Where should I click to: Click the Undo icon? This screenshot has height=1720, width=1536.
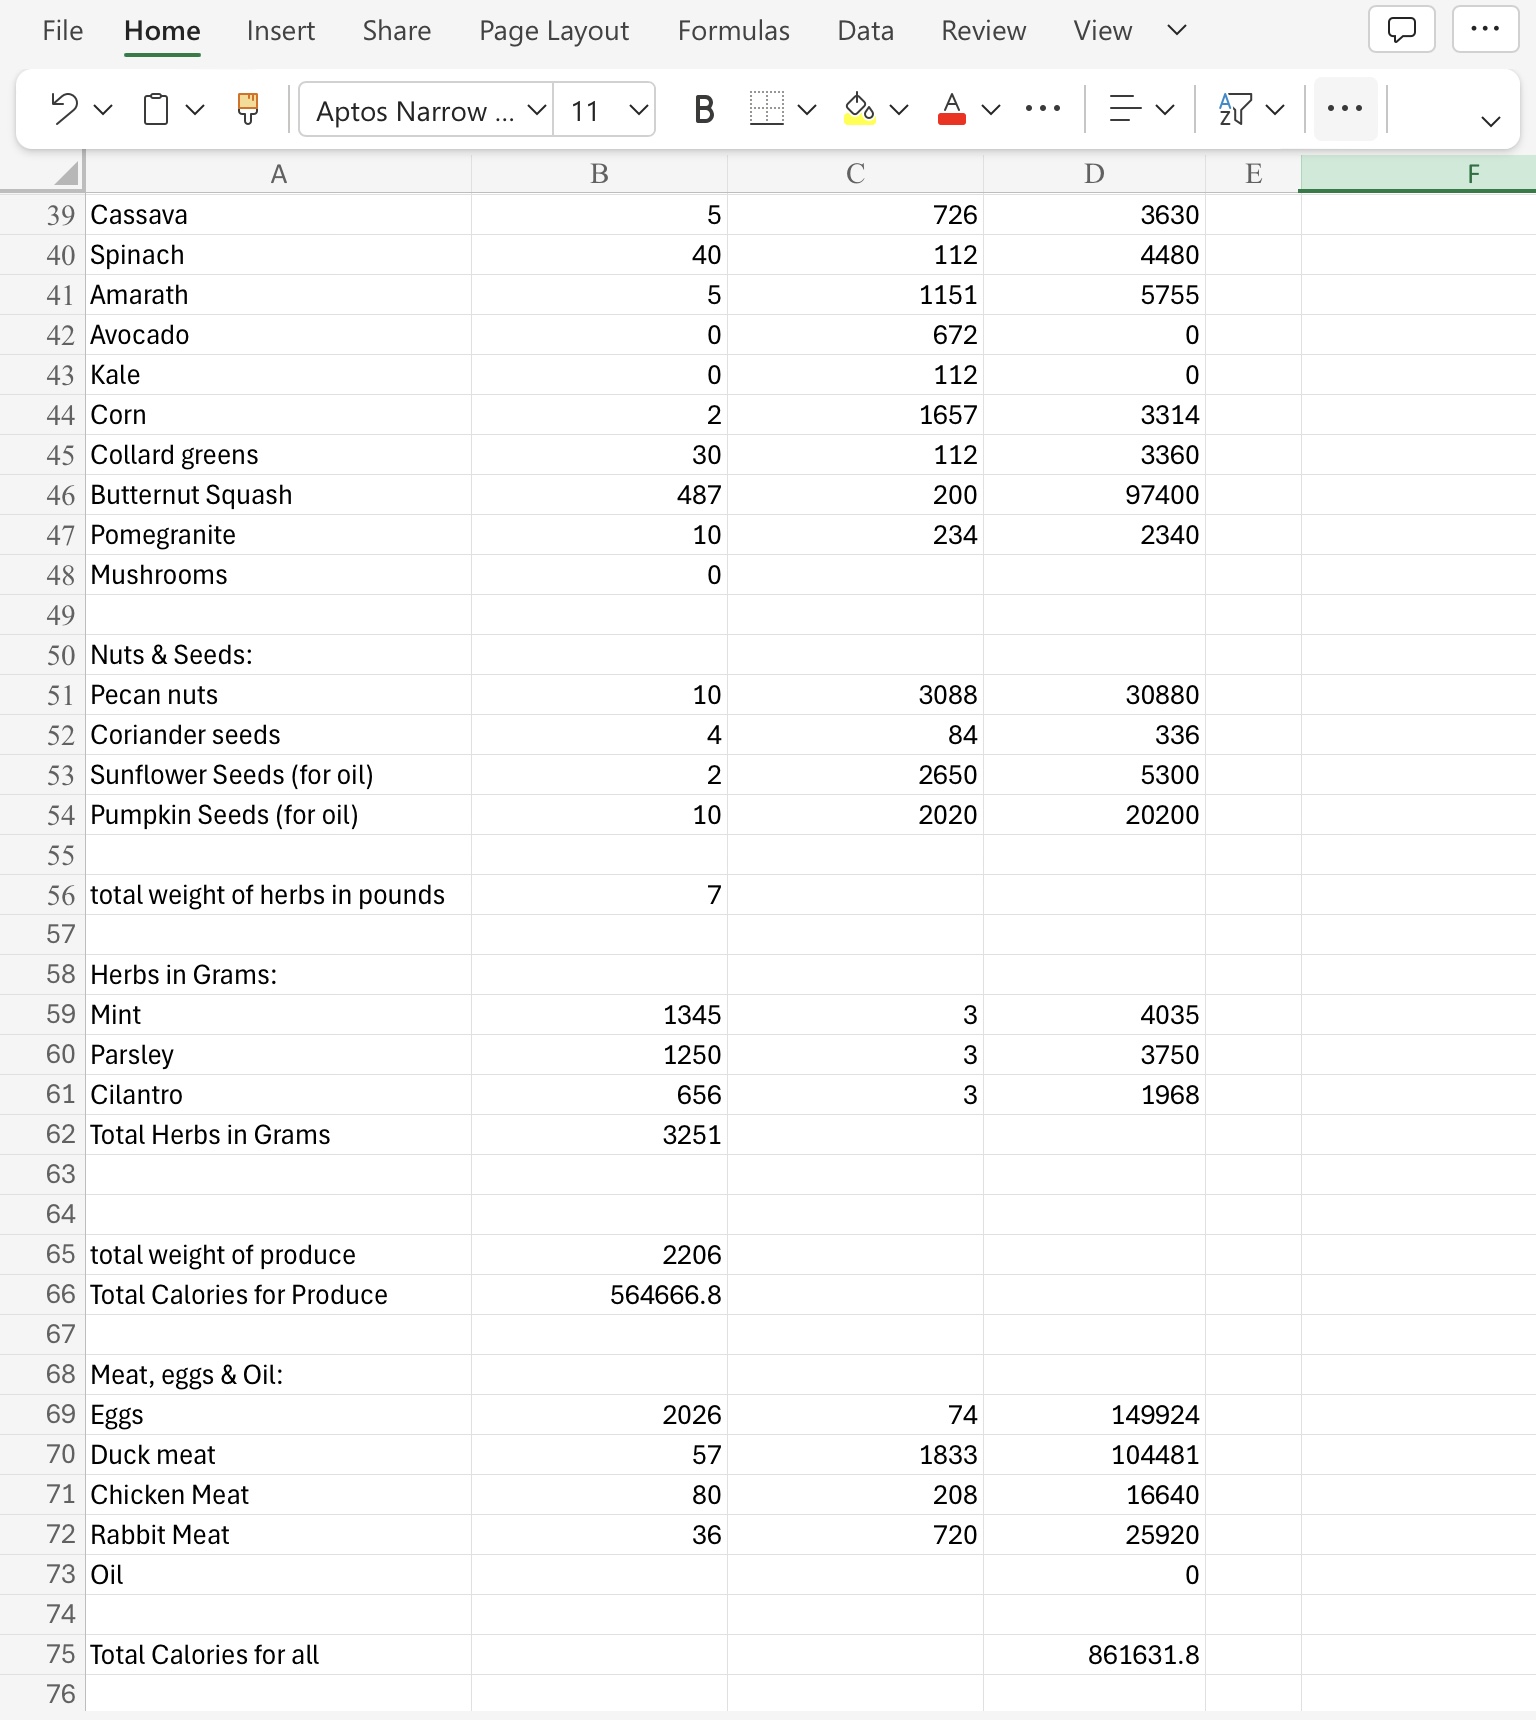pos(64,108)
